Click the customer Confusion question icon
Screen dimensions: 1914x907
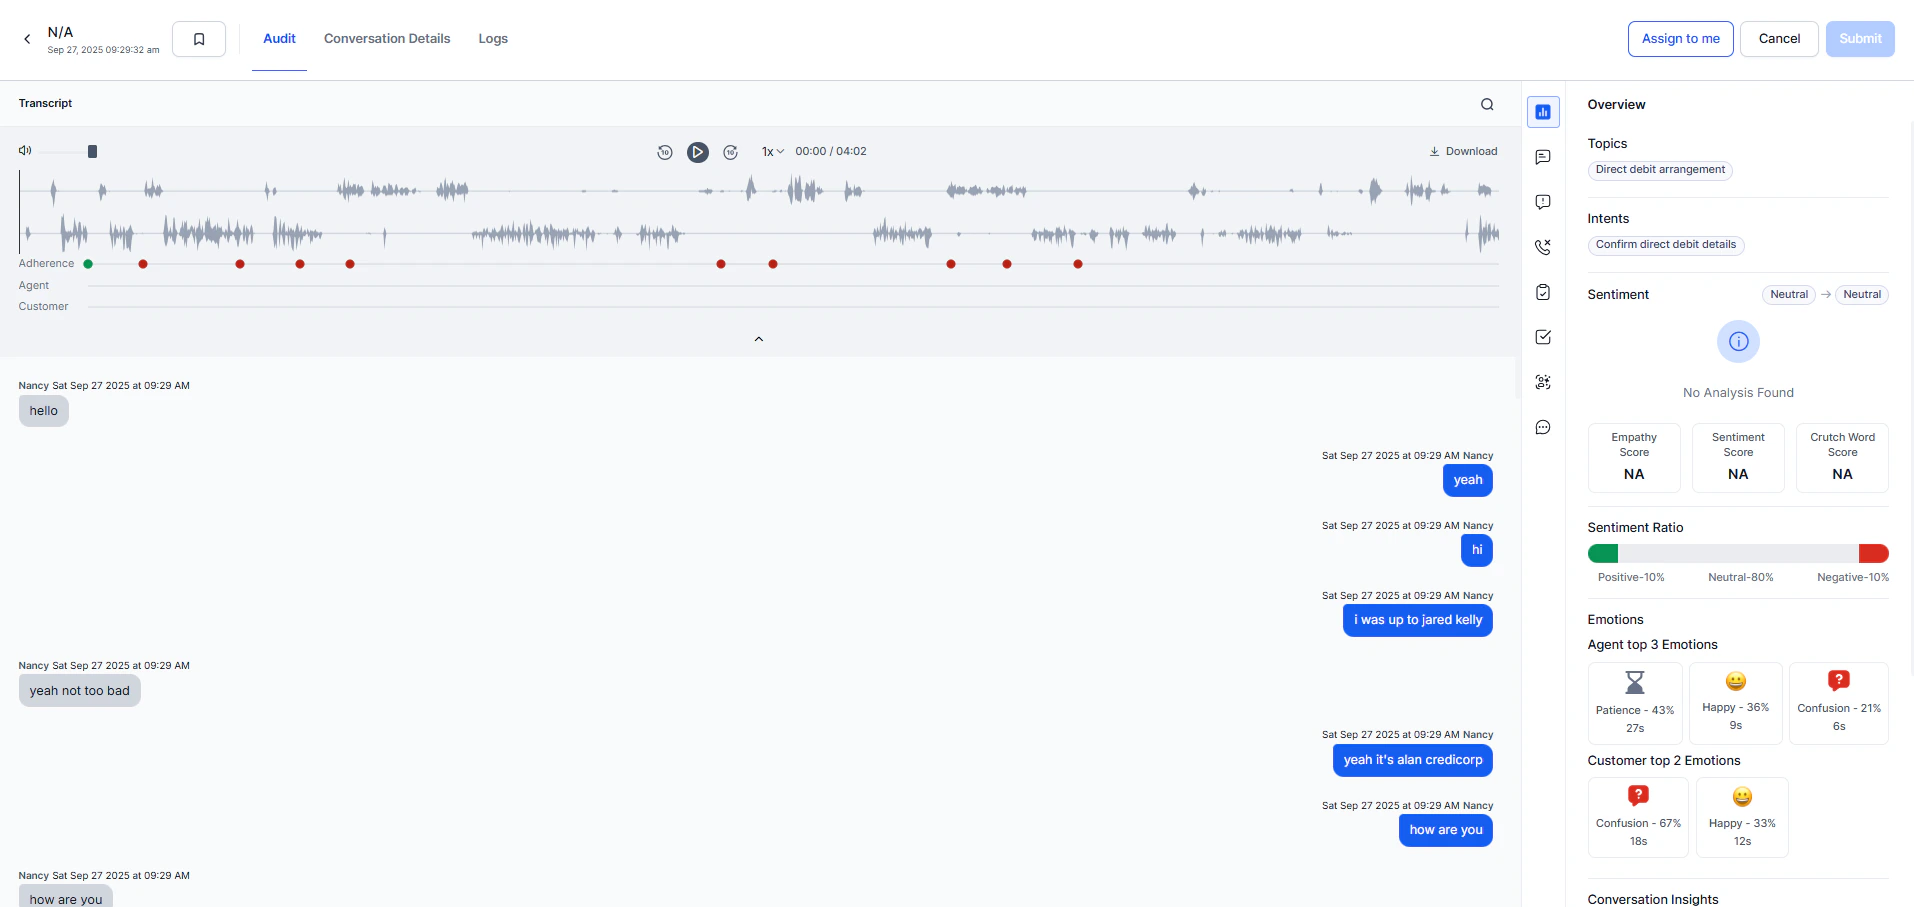1638,796
